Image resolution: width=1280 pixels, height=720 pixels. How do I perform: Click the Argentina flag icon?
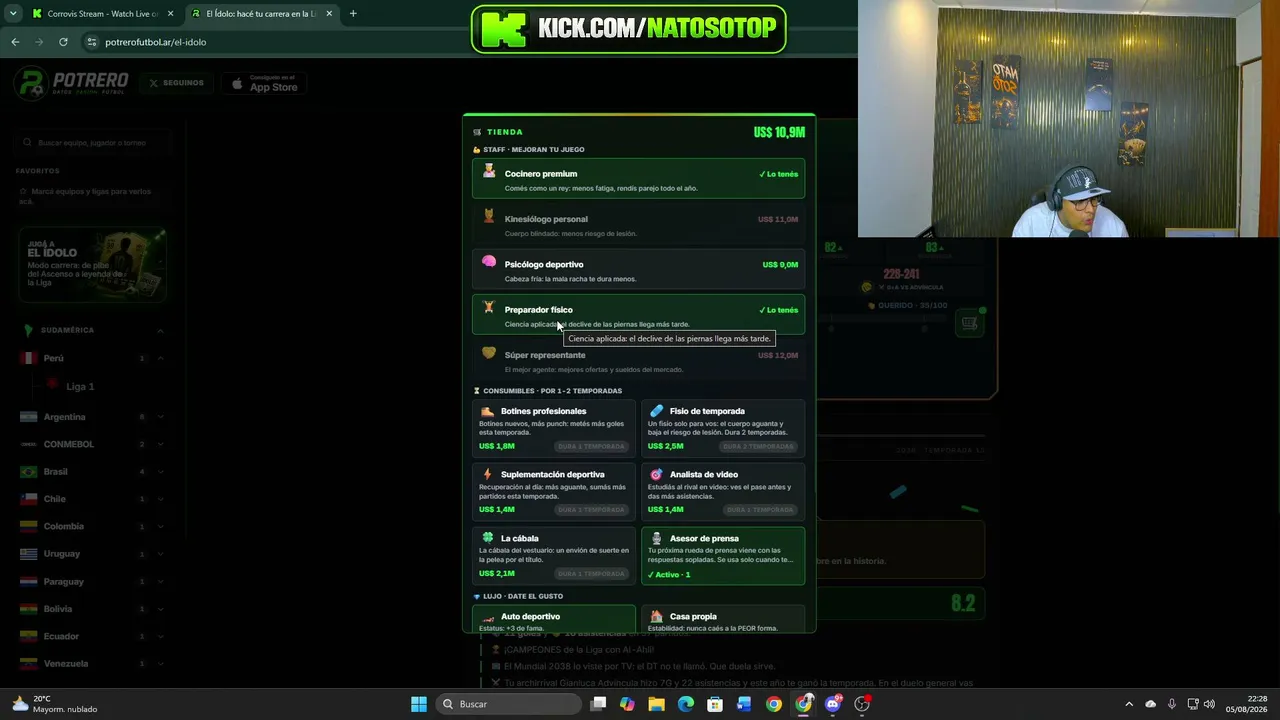[x=28, y=417]
